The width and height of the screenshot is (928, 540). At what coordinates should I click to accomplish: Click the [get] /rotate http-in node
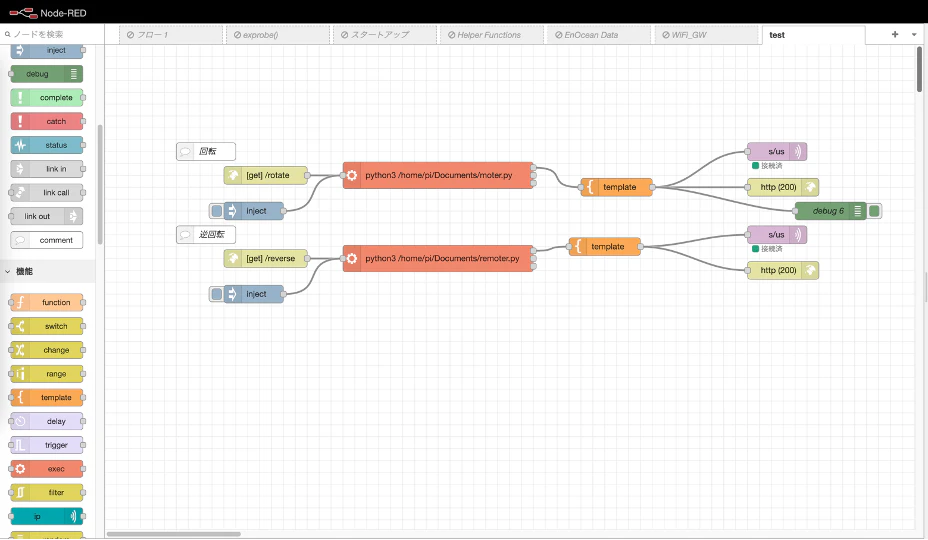(x=265, y=175)
